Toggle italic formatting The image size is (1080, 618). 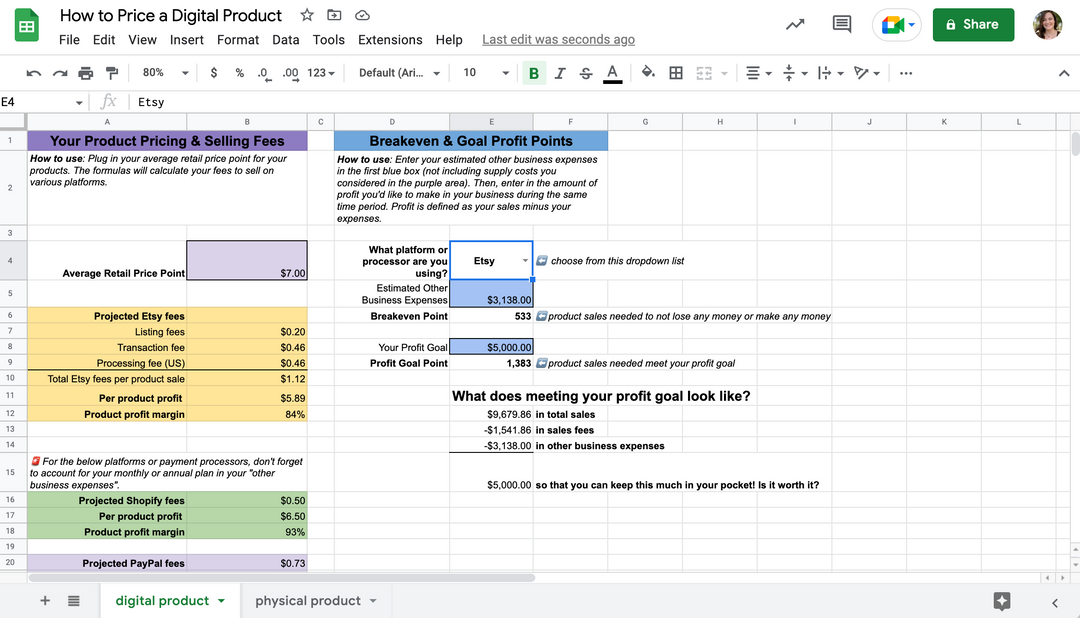(x=559, y=73)
